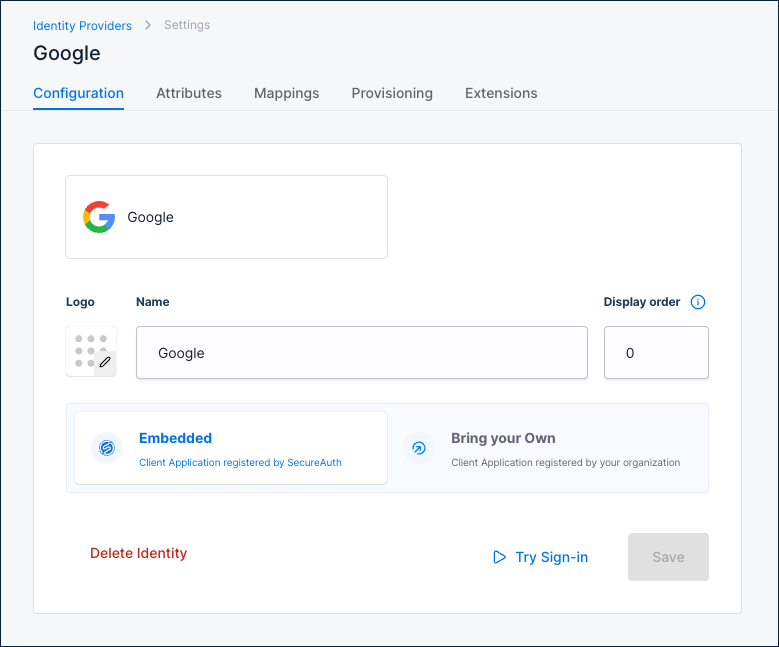The image size is (779, 647).
Task: Click the Display order label
Action: 641,302
